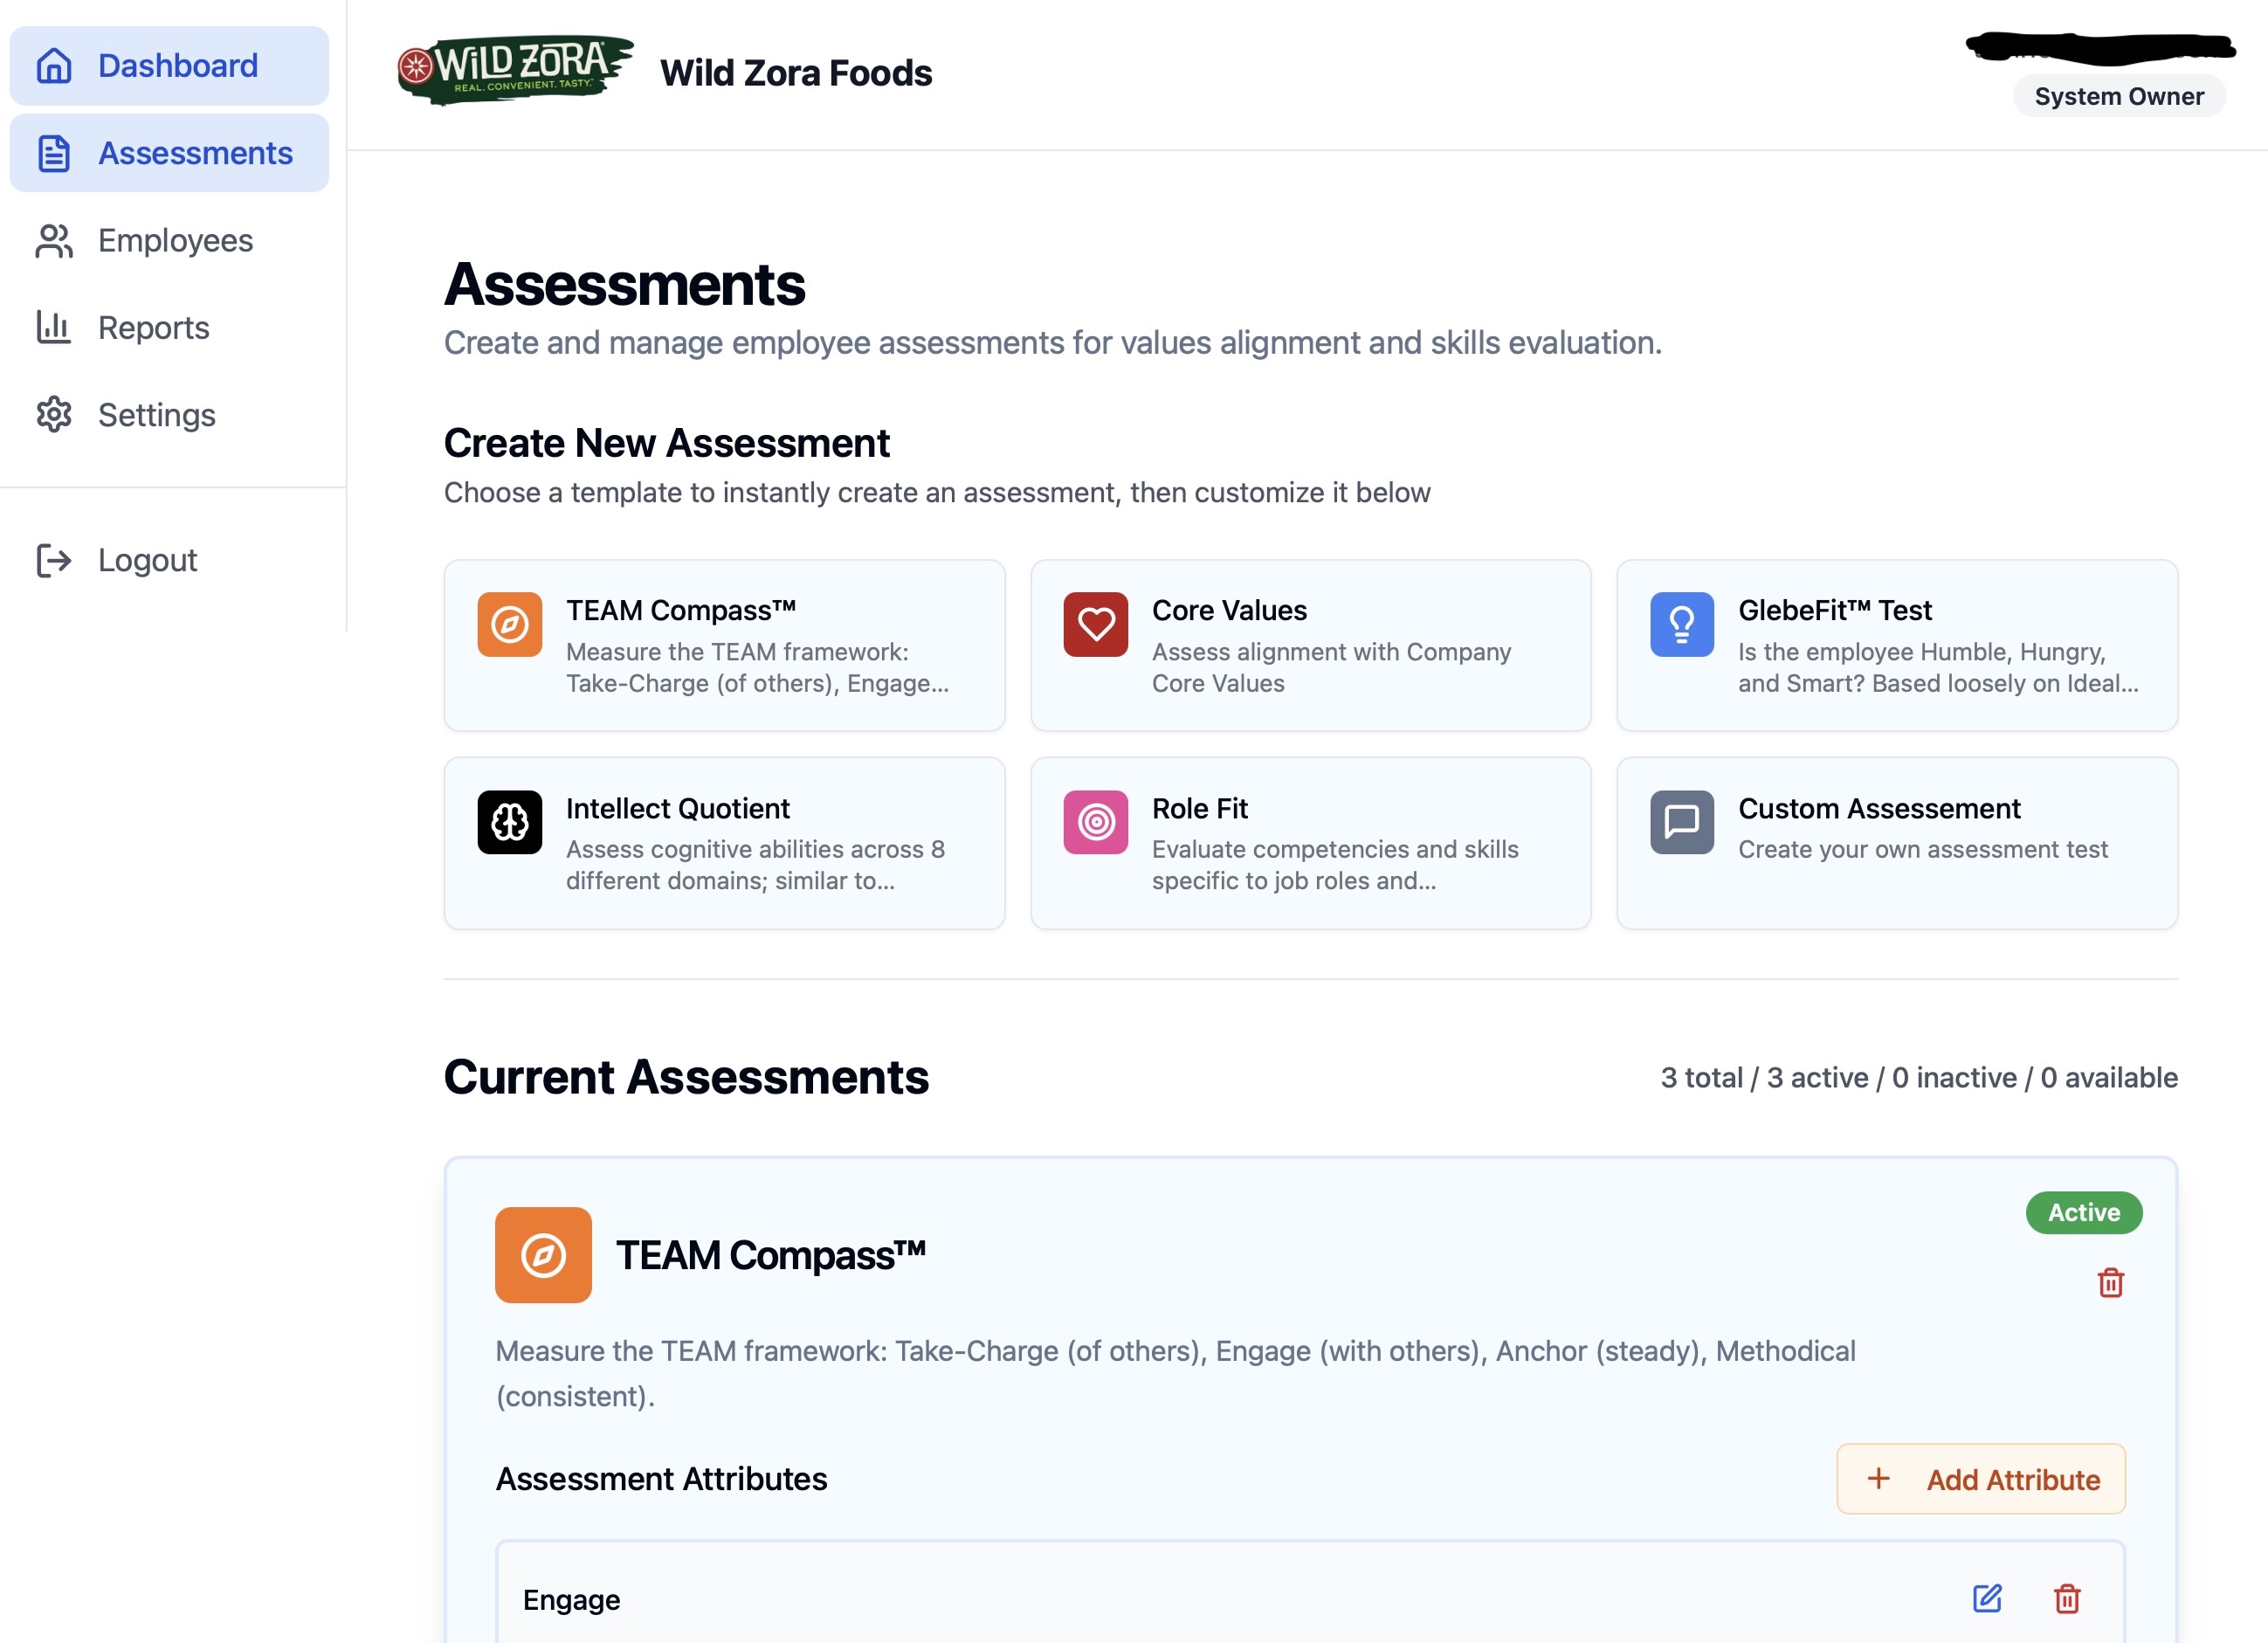Select the Reports bar-chart icon in the sidebar
The image size is (2268, 1643).
[x=53, y=327]
